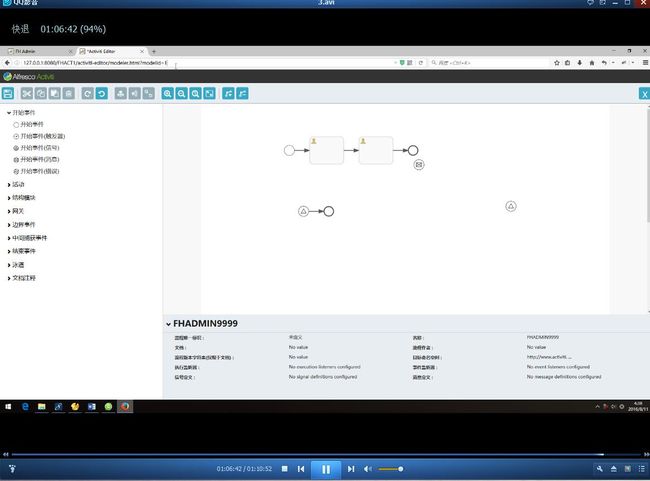Image resolution: width=650 pixels, height=481 pixels.
Task: Collapse the FHADMIN9999 properties panel
Action: [x=168, y=324]
